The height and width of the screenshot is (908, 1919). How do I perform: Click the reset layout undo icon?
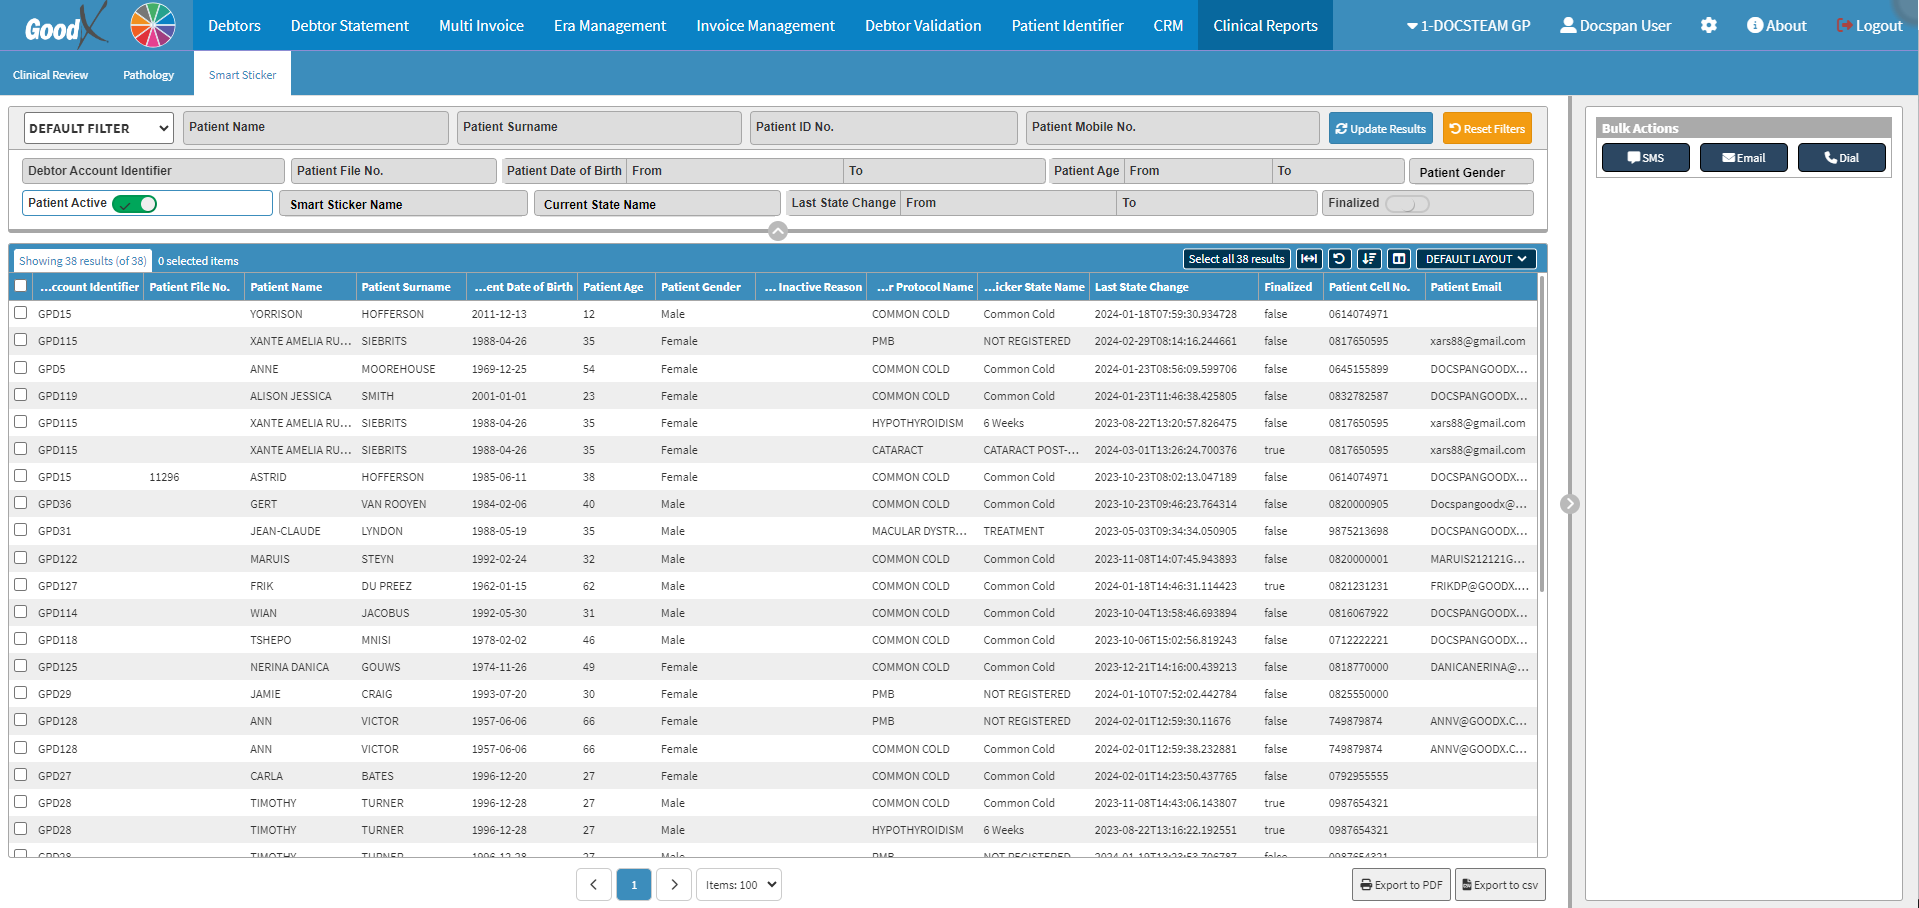coord(1339,259)
